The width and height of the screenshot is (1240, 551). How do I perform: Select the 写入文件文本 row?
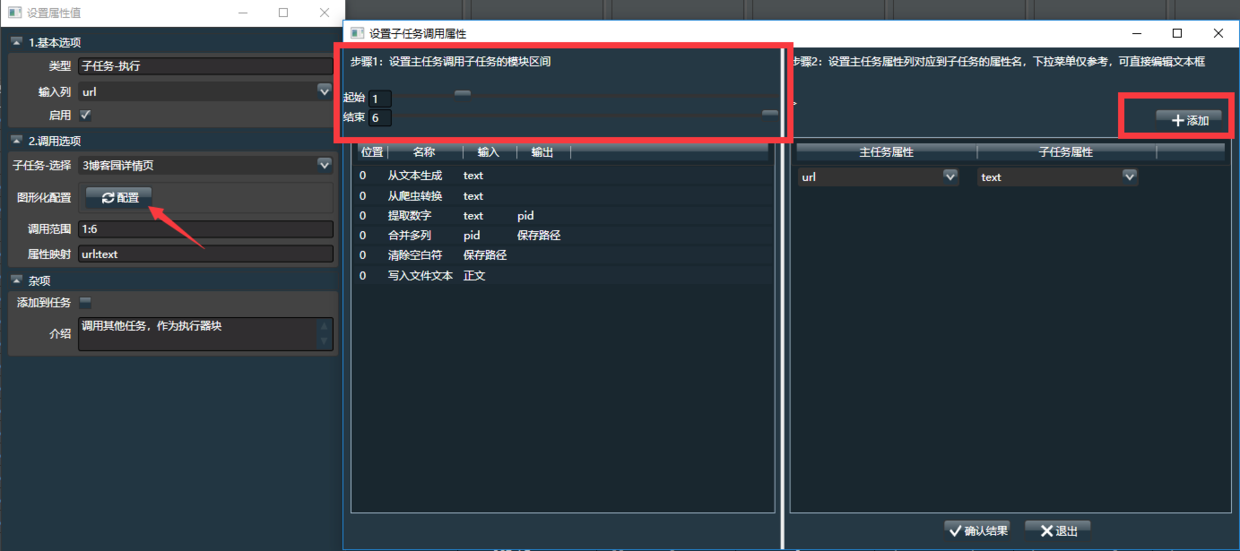[563, 275]
